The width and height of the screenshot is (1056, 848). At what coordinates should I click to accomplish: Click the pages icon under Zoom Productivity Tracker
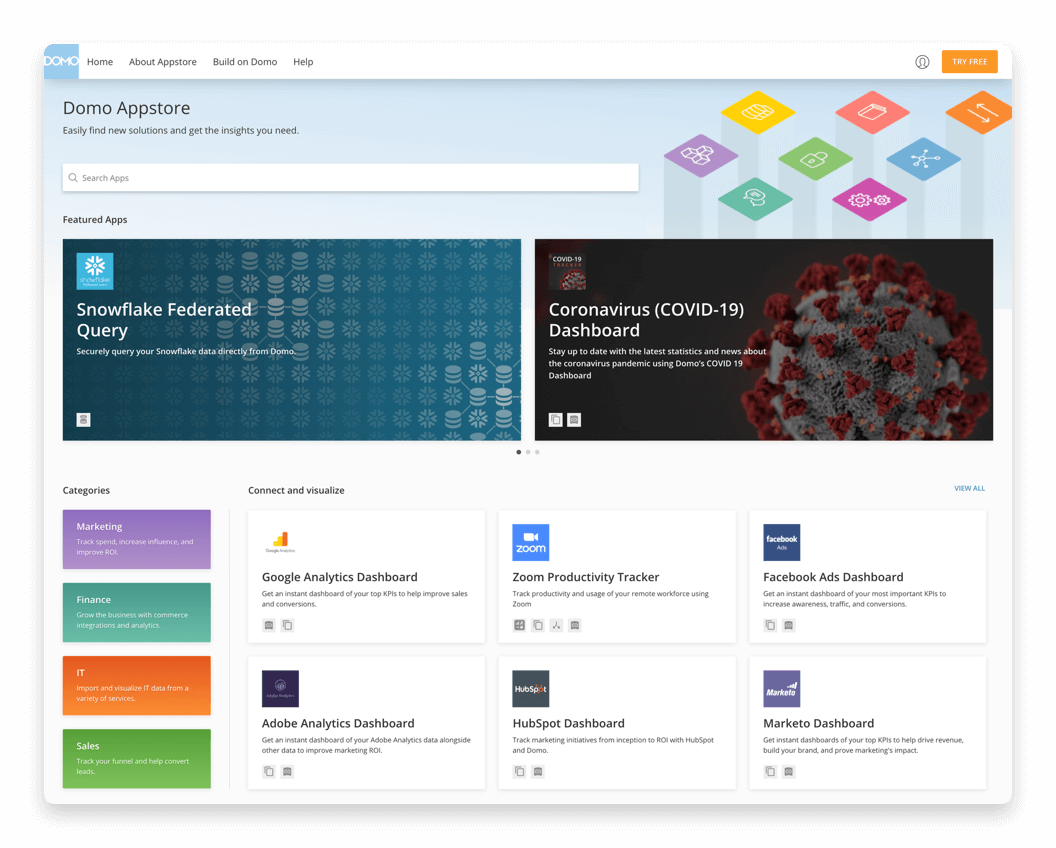pyautogui.click(x=538, y=625)
